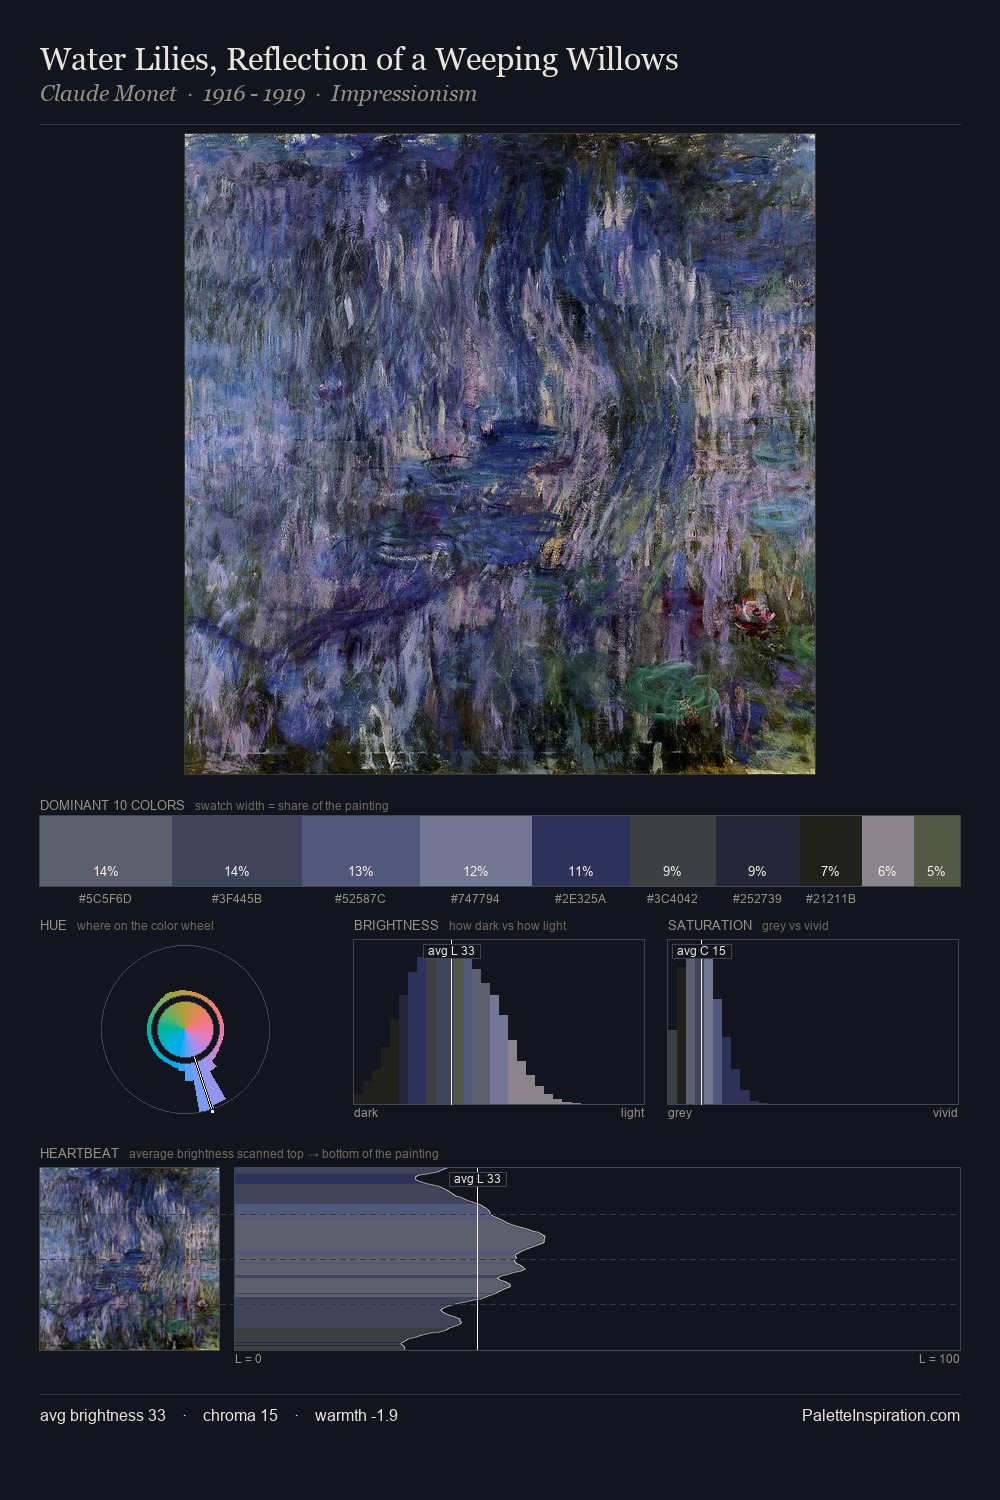The height and width of the screenshot is (1500, 1000).
Task: Click 'warmth -1.9' in the footer
Action: pyautogui.click(x=356, y=1415)
